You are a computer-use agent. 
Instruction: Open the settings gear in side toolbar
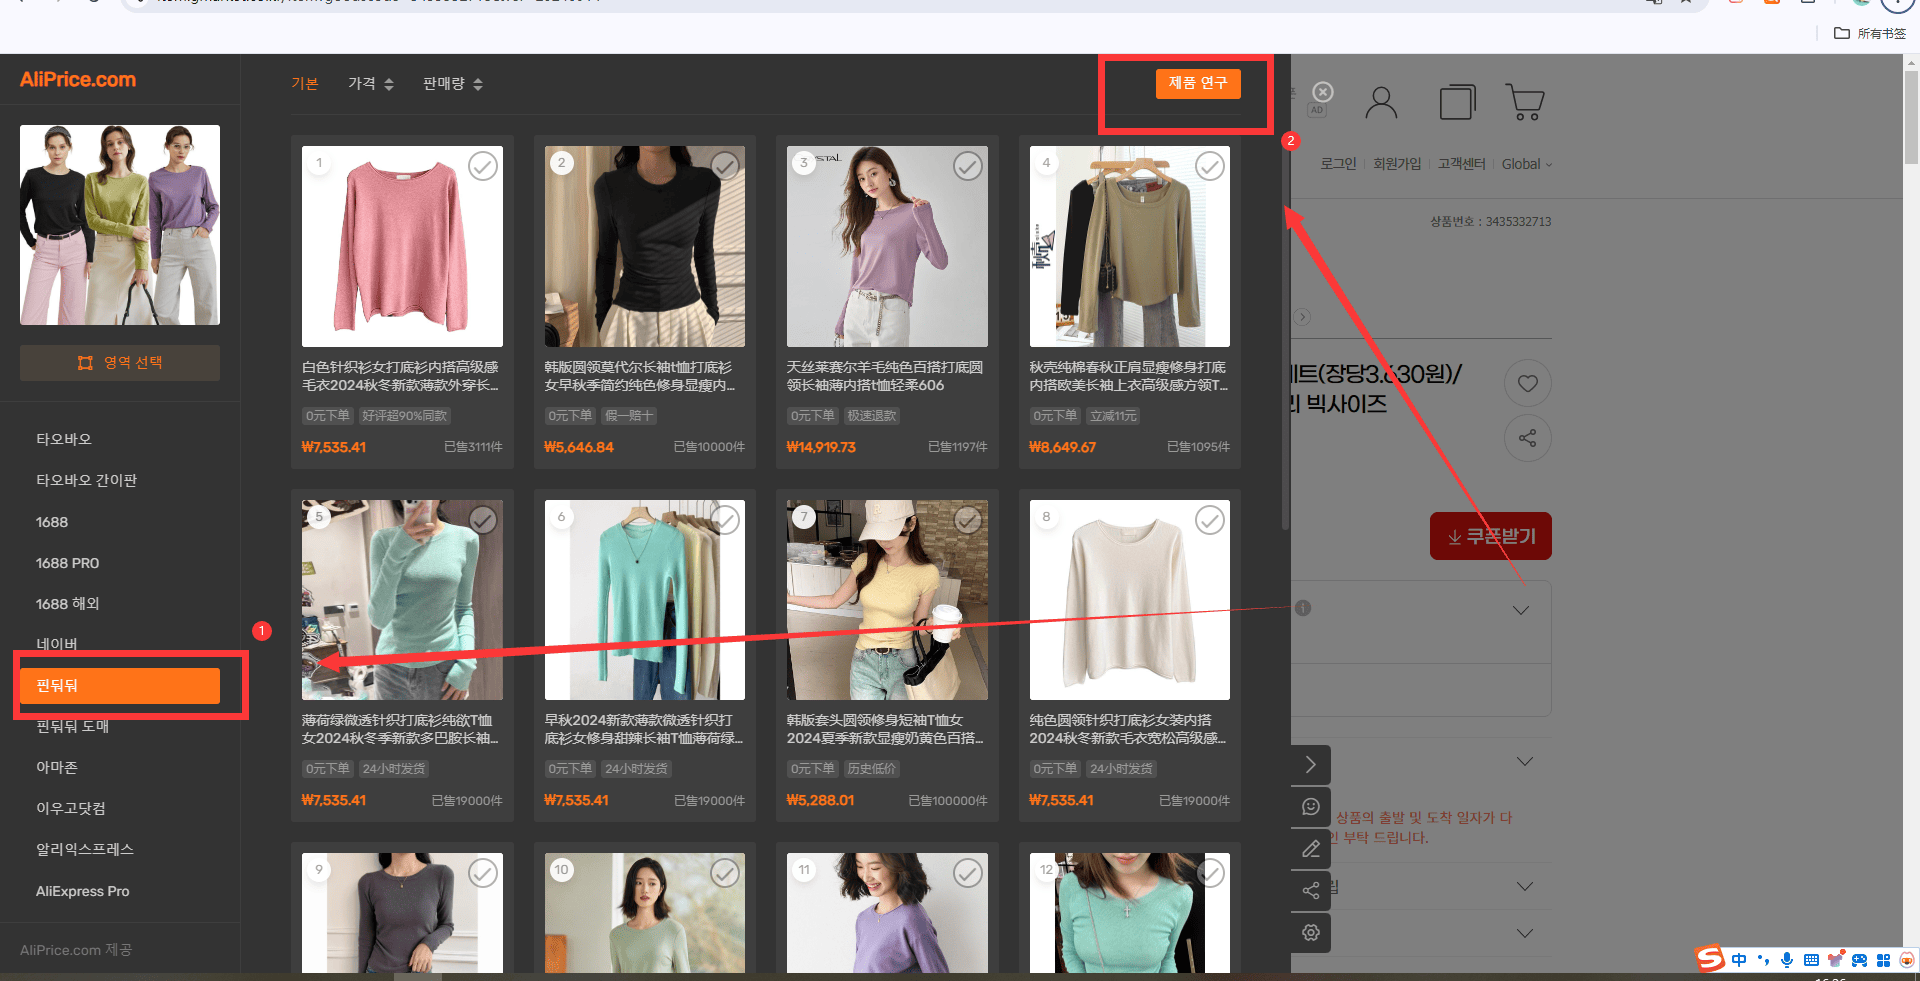point(1311,932)
